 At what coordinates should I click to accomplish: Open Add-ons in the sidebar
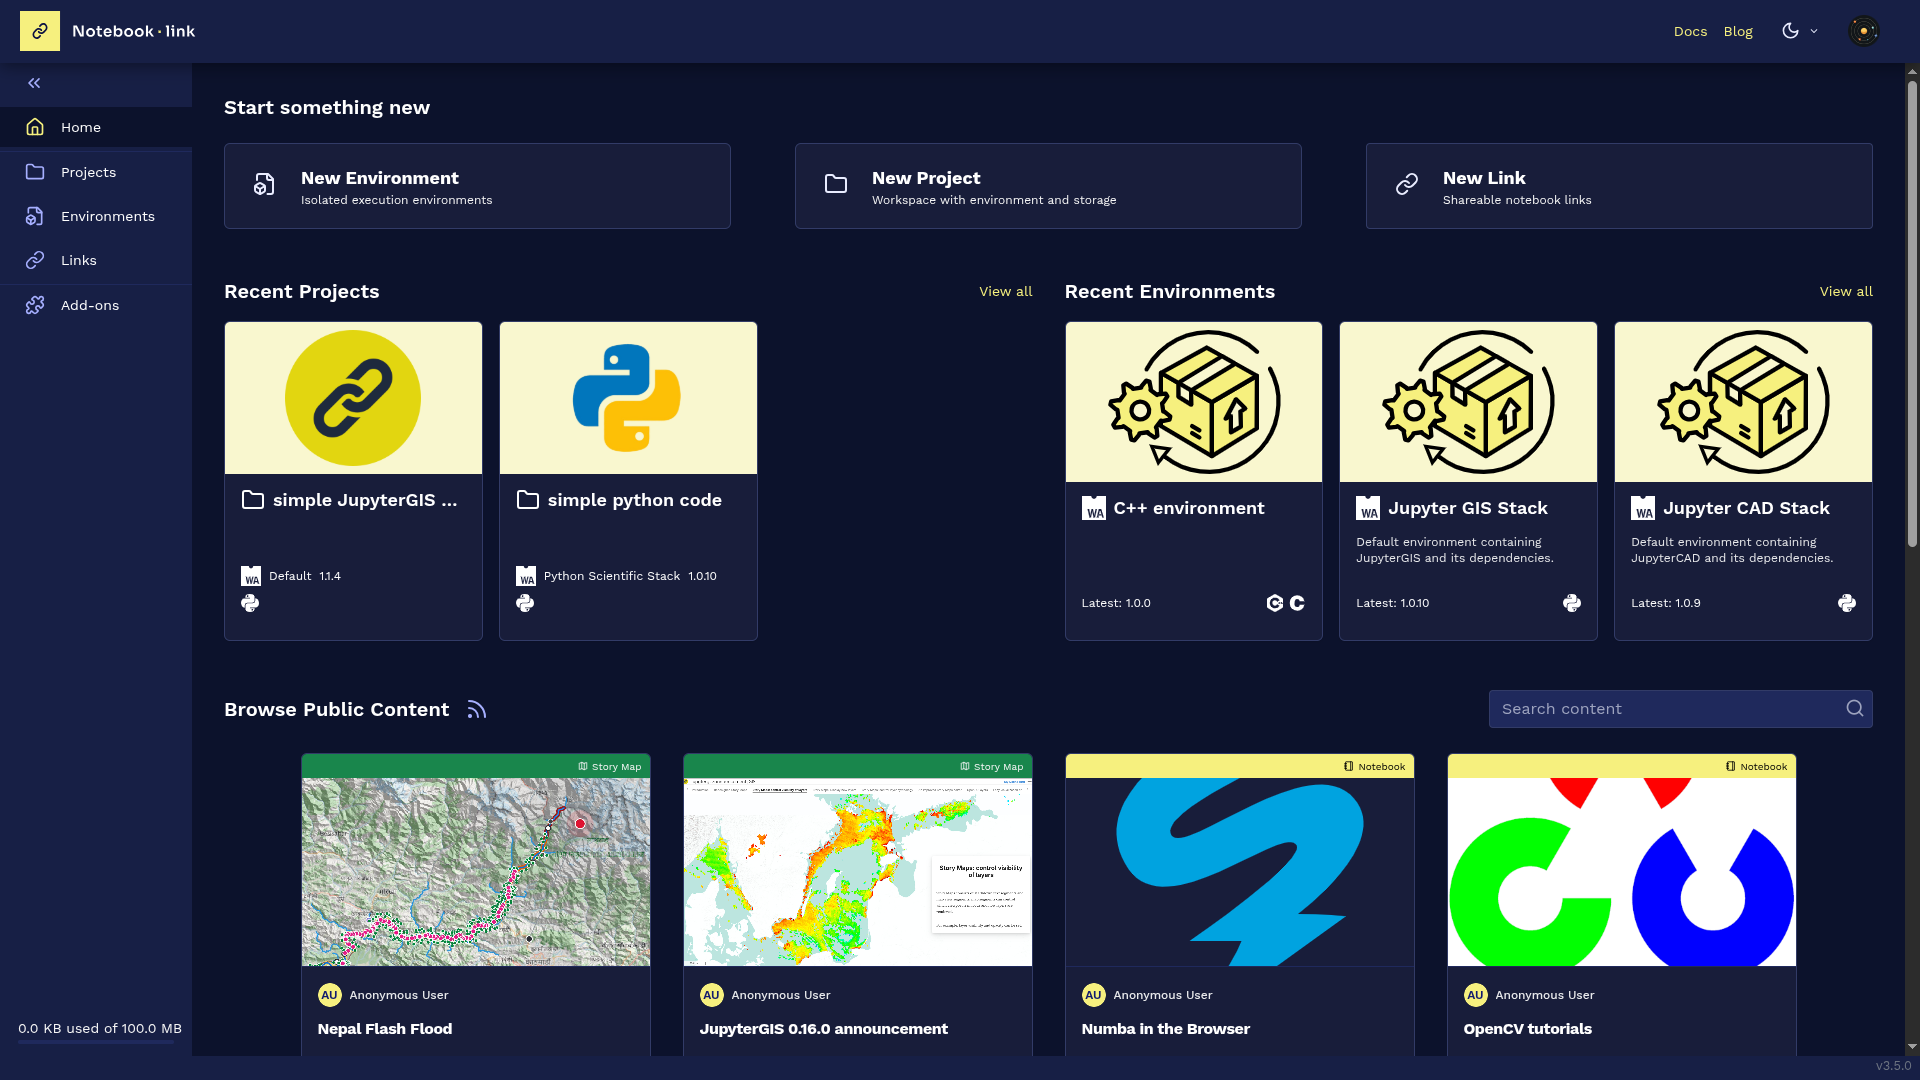pos(96,305)
